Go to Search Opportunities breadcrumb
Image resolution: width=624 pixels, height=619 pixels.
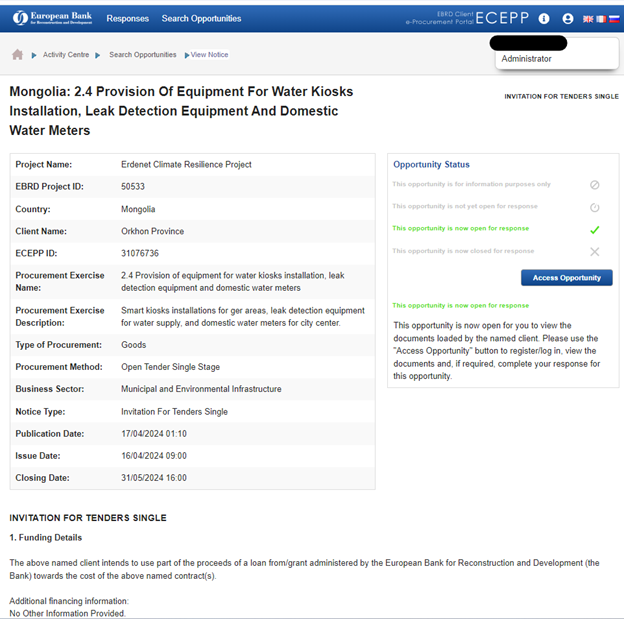tap(142, 55)
